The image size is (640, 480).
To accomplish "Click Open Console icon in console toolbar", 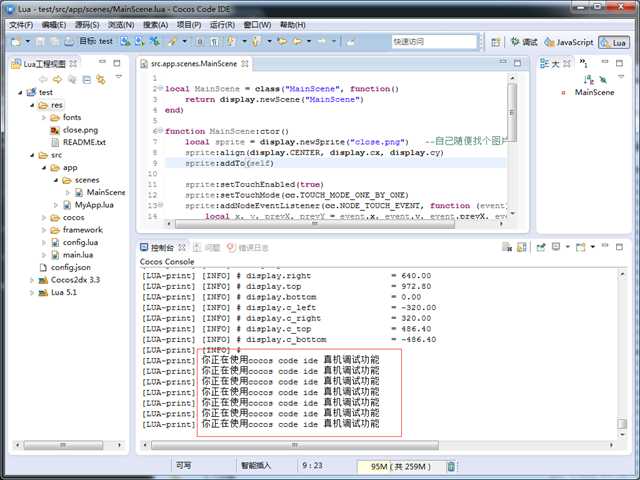I will (x=580, y=247).
